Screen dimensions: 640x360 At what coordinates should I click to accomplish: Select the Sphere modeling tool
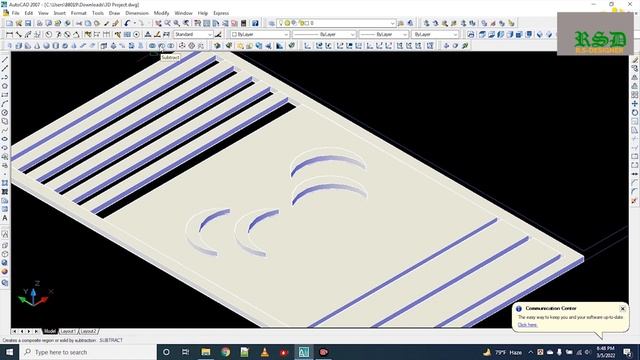click(46, 46)
